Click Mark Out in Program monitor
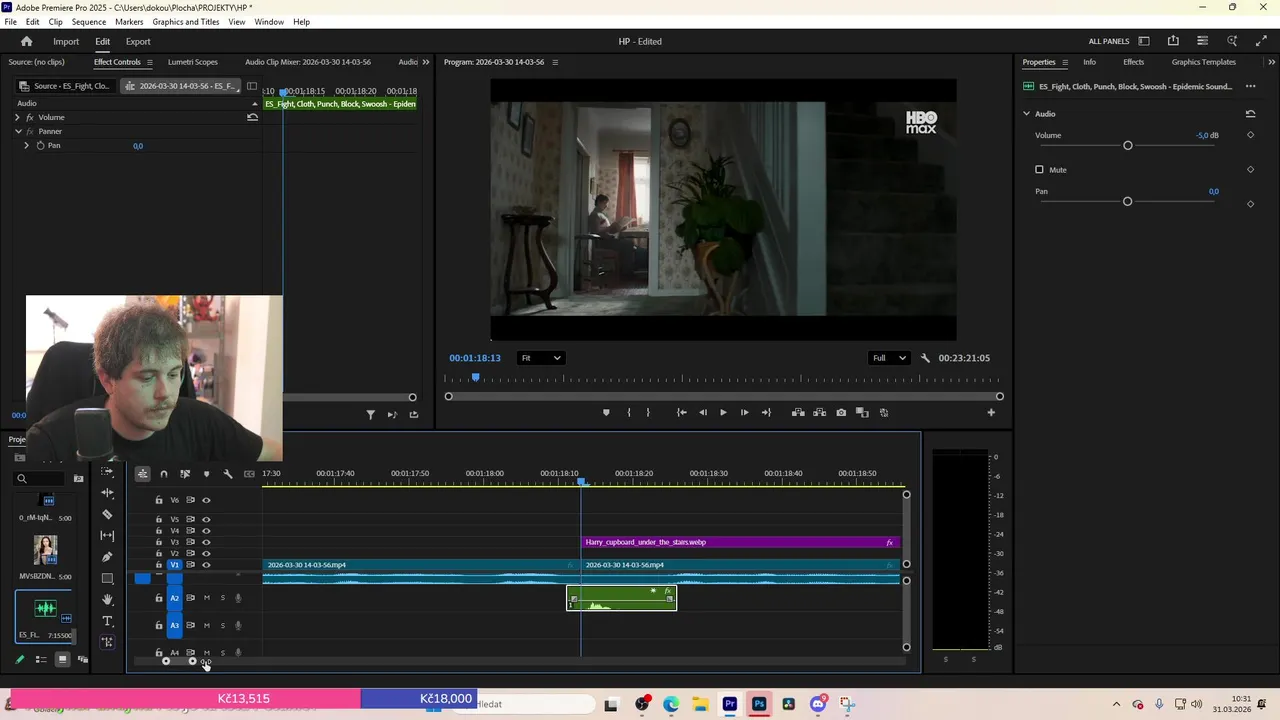 click(x=648, y=412)
